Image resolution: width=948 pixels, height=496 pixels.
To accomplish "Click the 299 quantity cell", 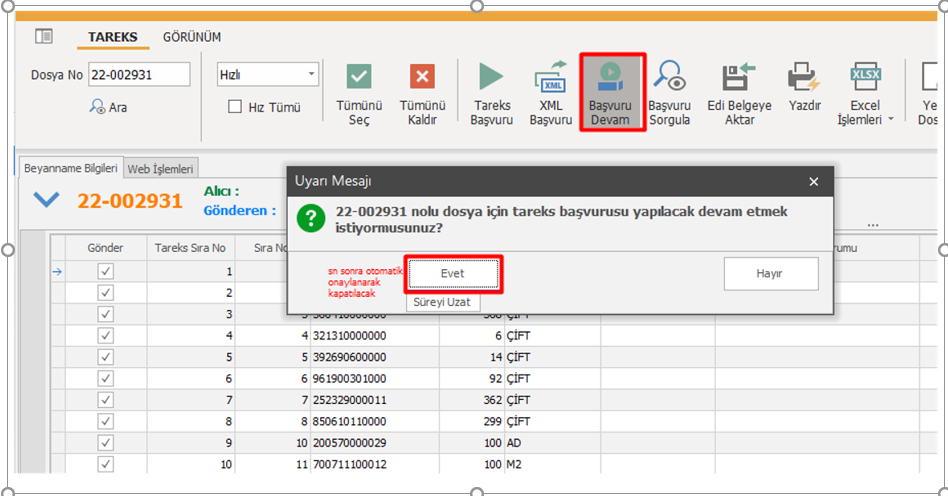I will click(x=472, y=422).
